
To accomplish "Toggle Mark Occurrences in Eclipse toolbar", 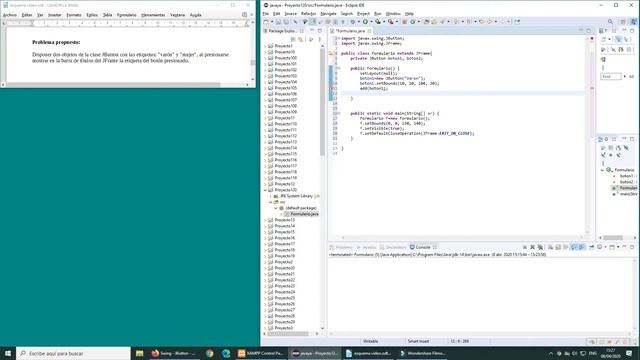I will tap(313, 22).
